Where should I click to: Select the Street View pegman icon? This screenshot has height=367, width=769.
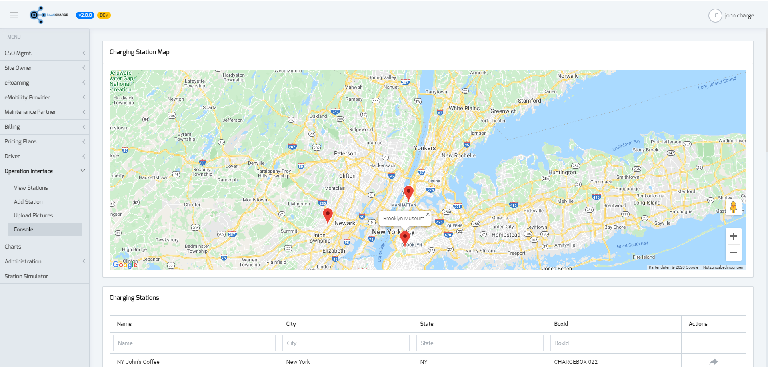tap(733, 207)
